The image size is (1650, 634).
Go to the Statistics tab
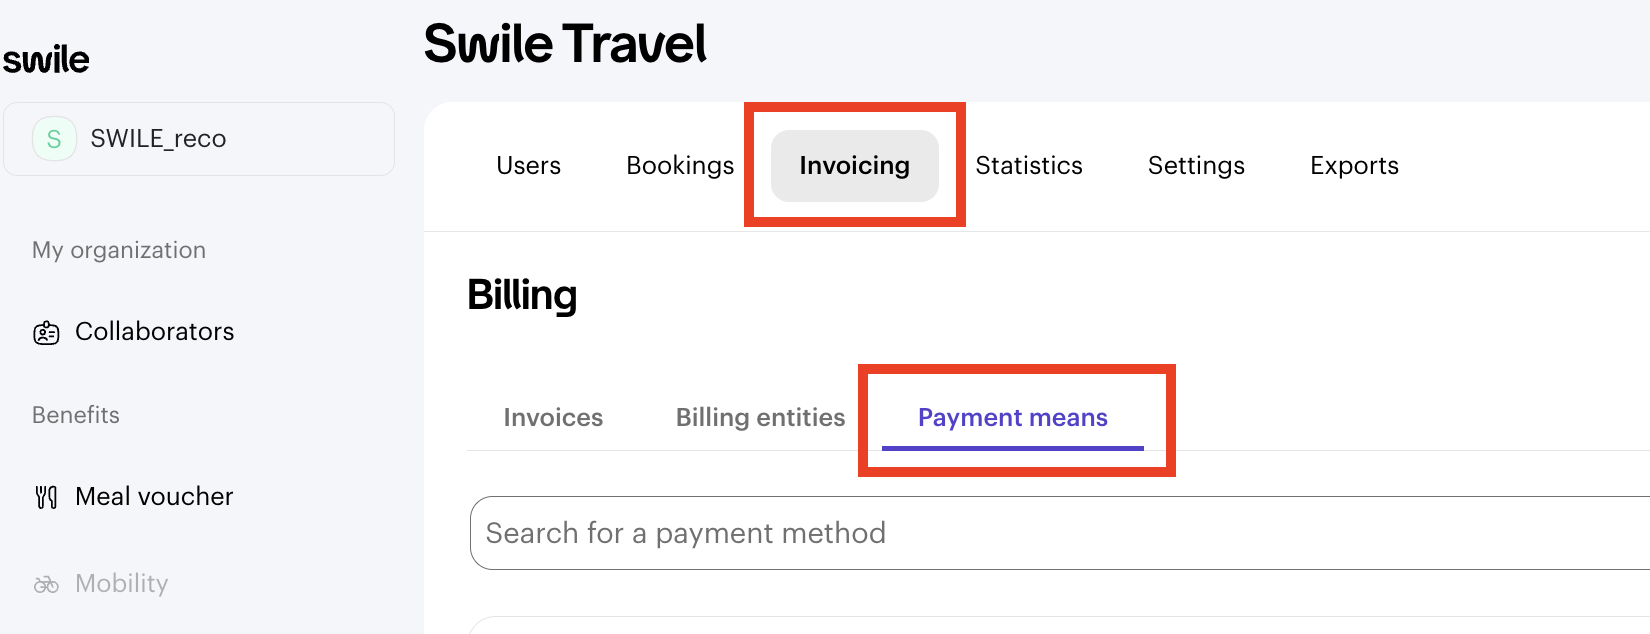(x=1029, y=166)
